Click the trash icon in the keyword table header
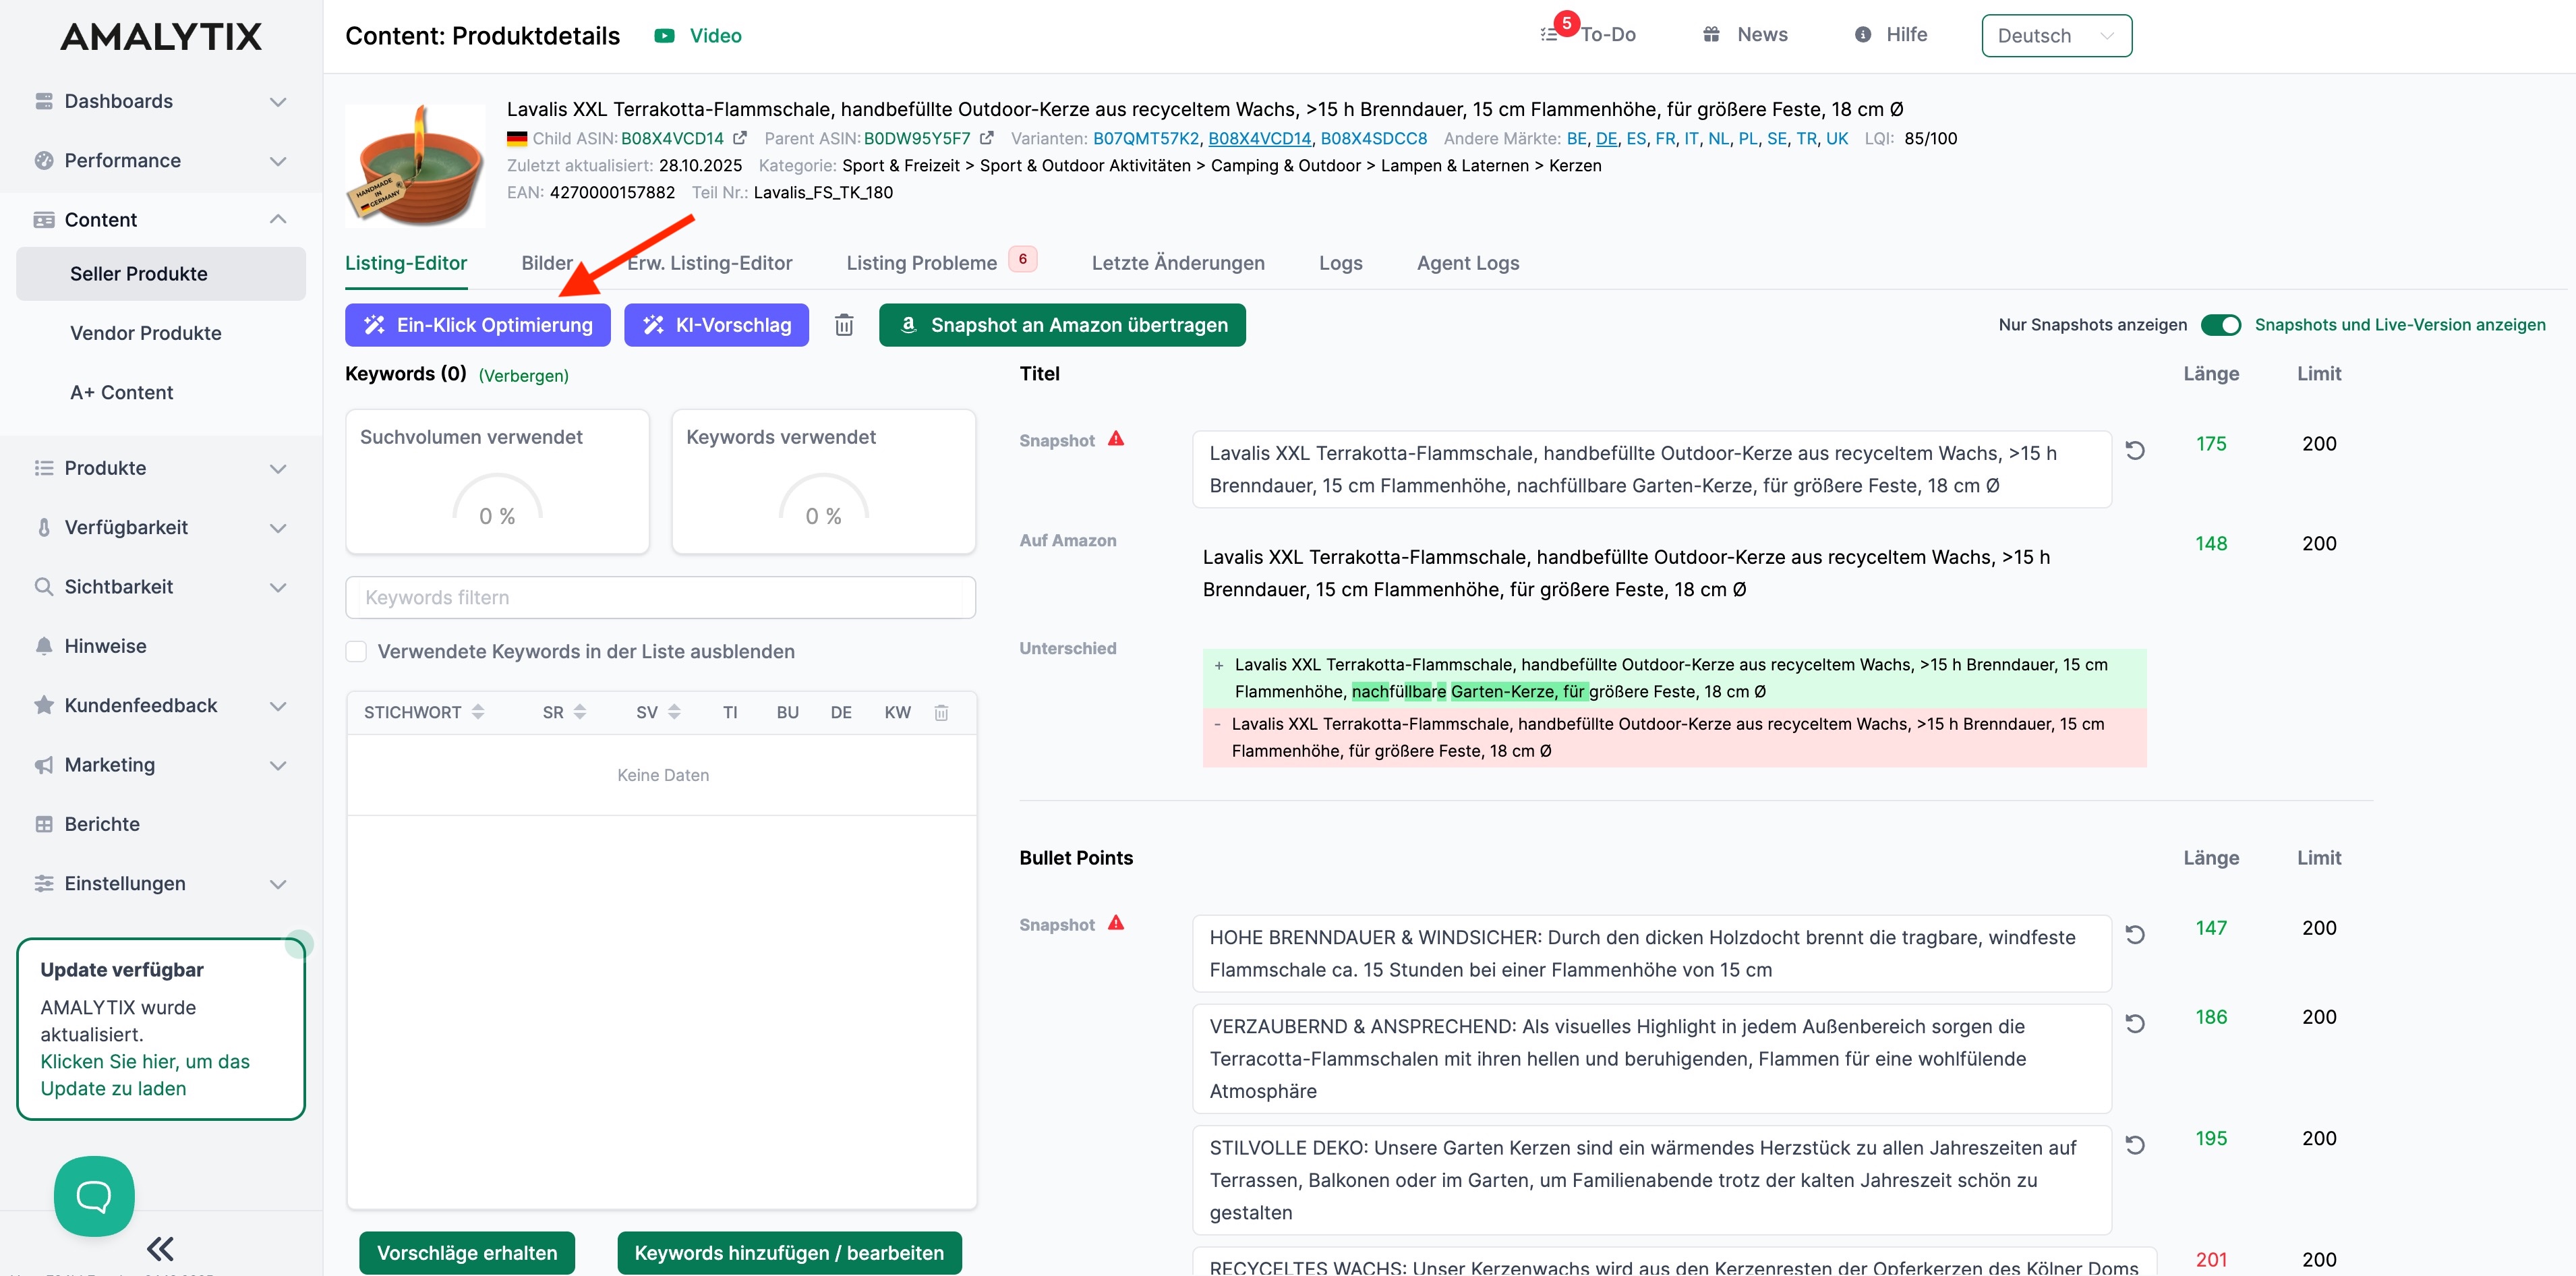The height and width of the screenshot is (1276, 2576). pos(941,712)
